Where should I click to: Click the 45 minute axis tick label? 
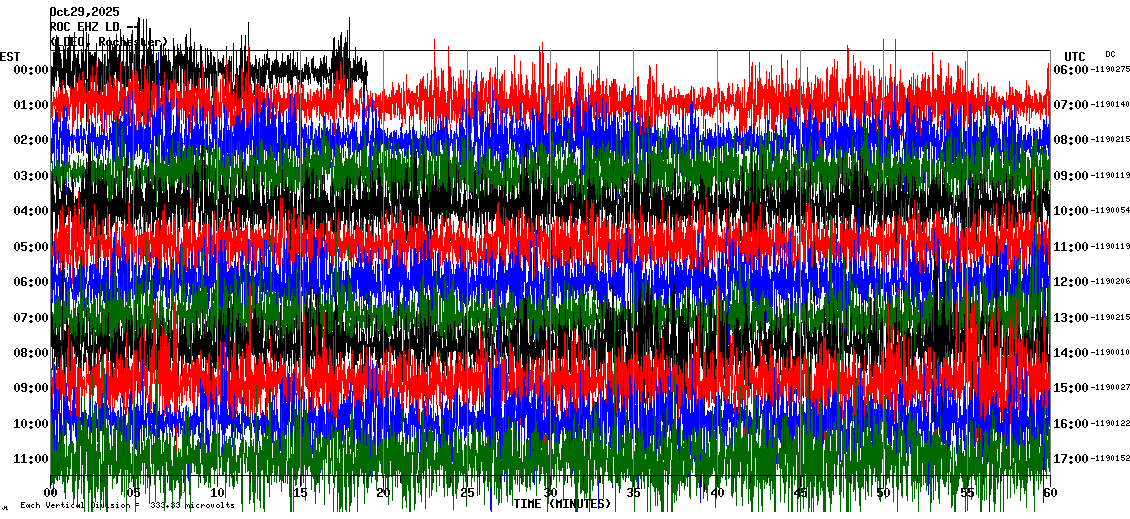(x=800, y=493)
